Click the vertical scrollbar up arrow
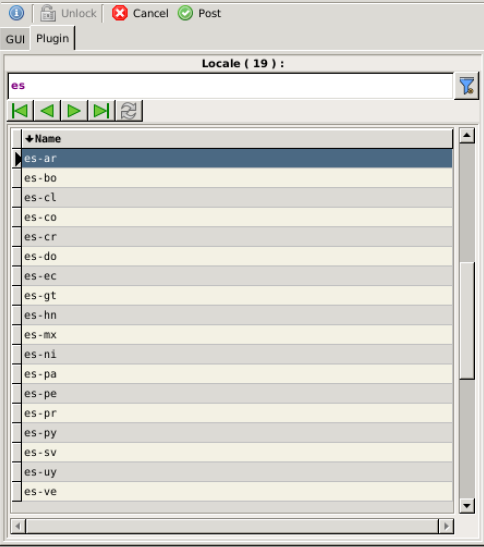Image resolution: width=484 pixels, height=547 pixels. (x=467, y=135)
